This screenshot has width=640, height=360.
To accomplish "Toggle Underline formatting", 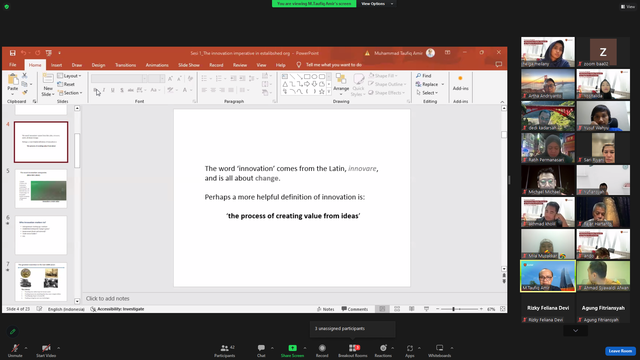I will point(113,90).
